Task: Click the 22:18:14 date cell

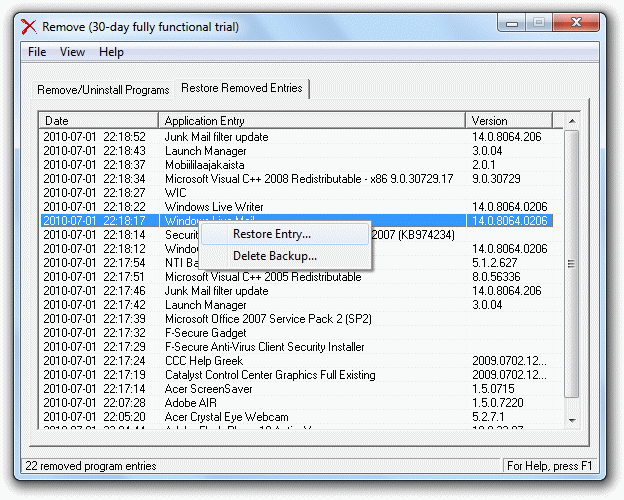Action: pos(94,234)
